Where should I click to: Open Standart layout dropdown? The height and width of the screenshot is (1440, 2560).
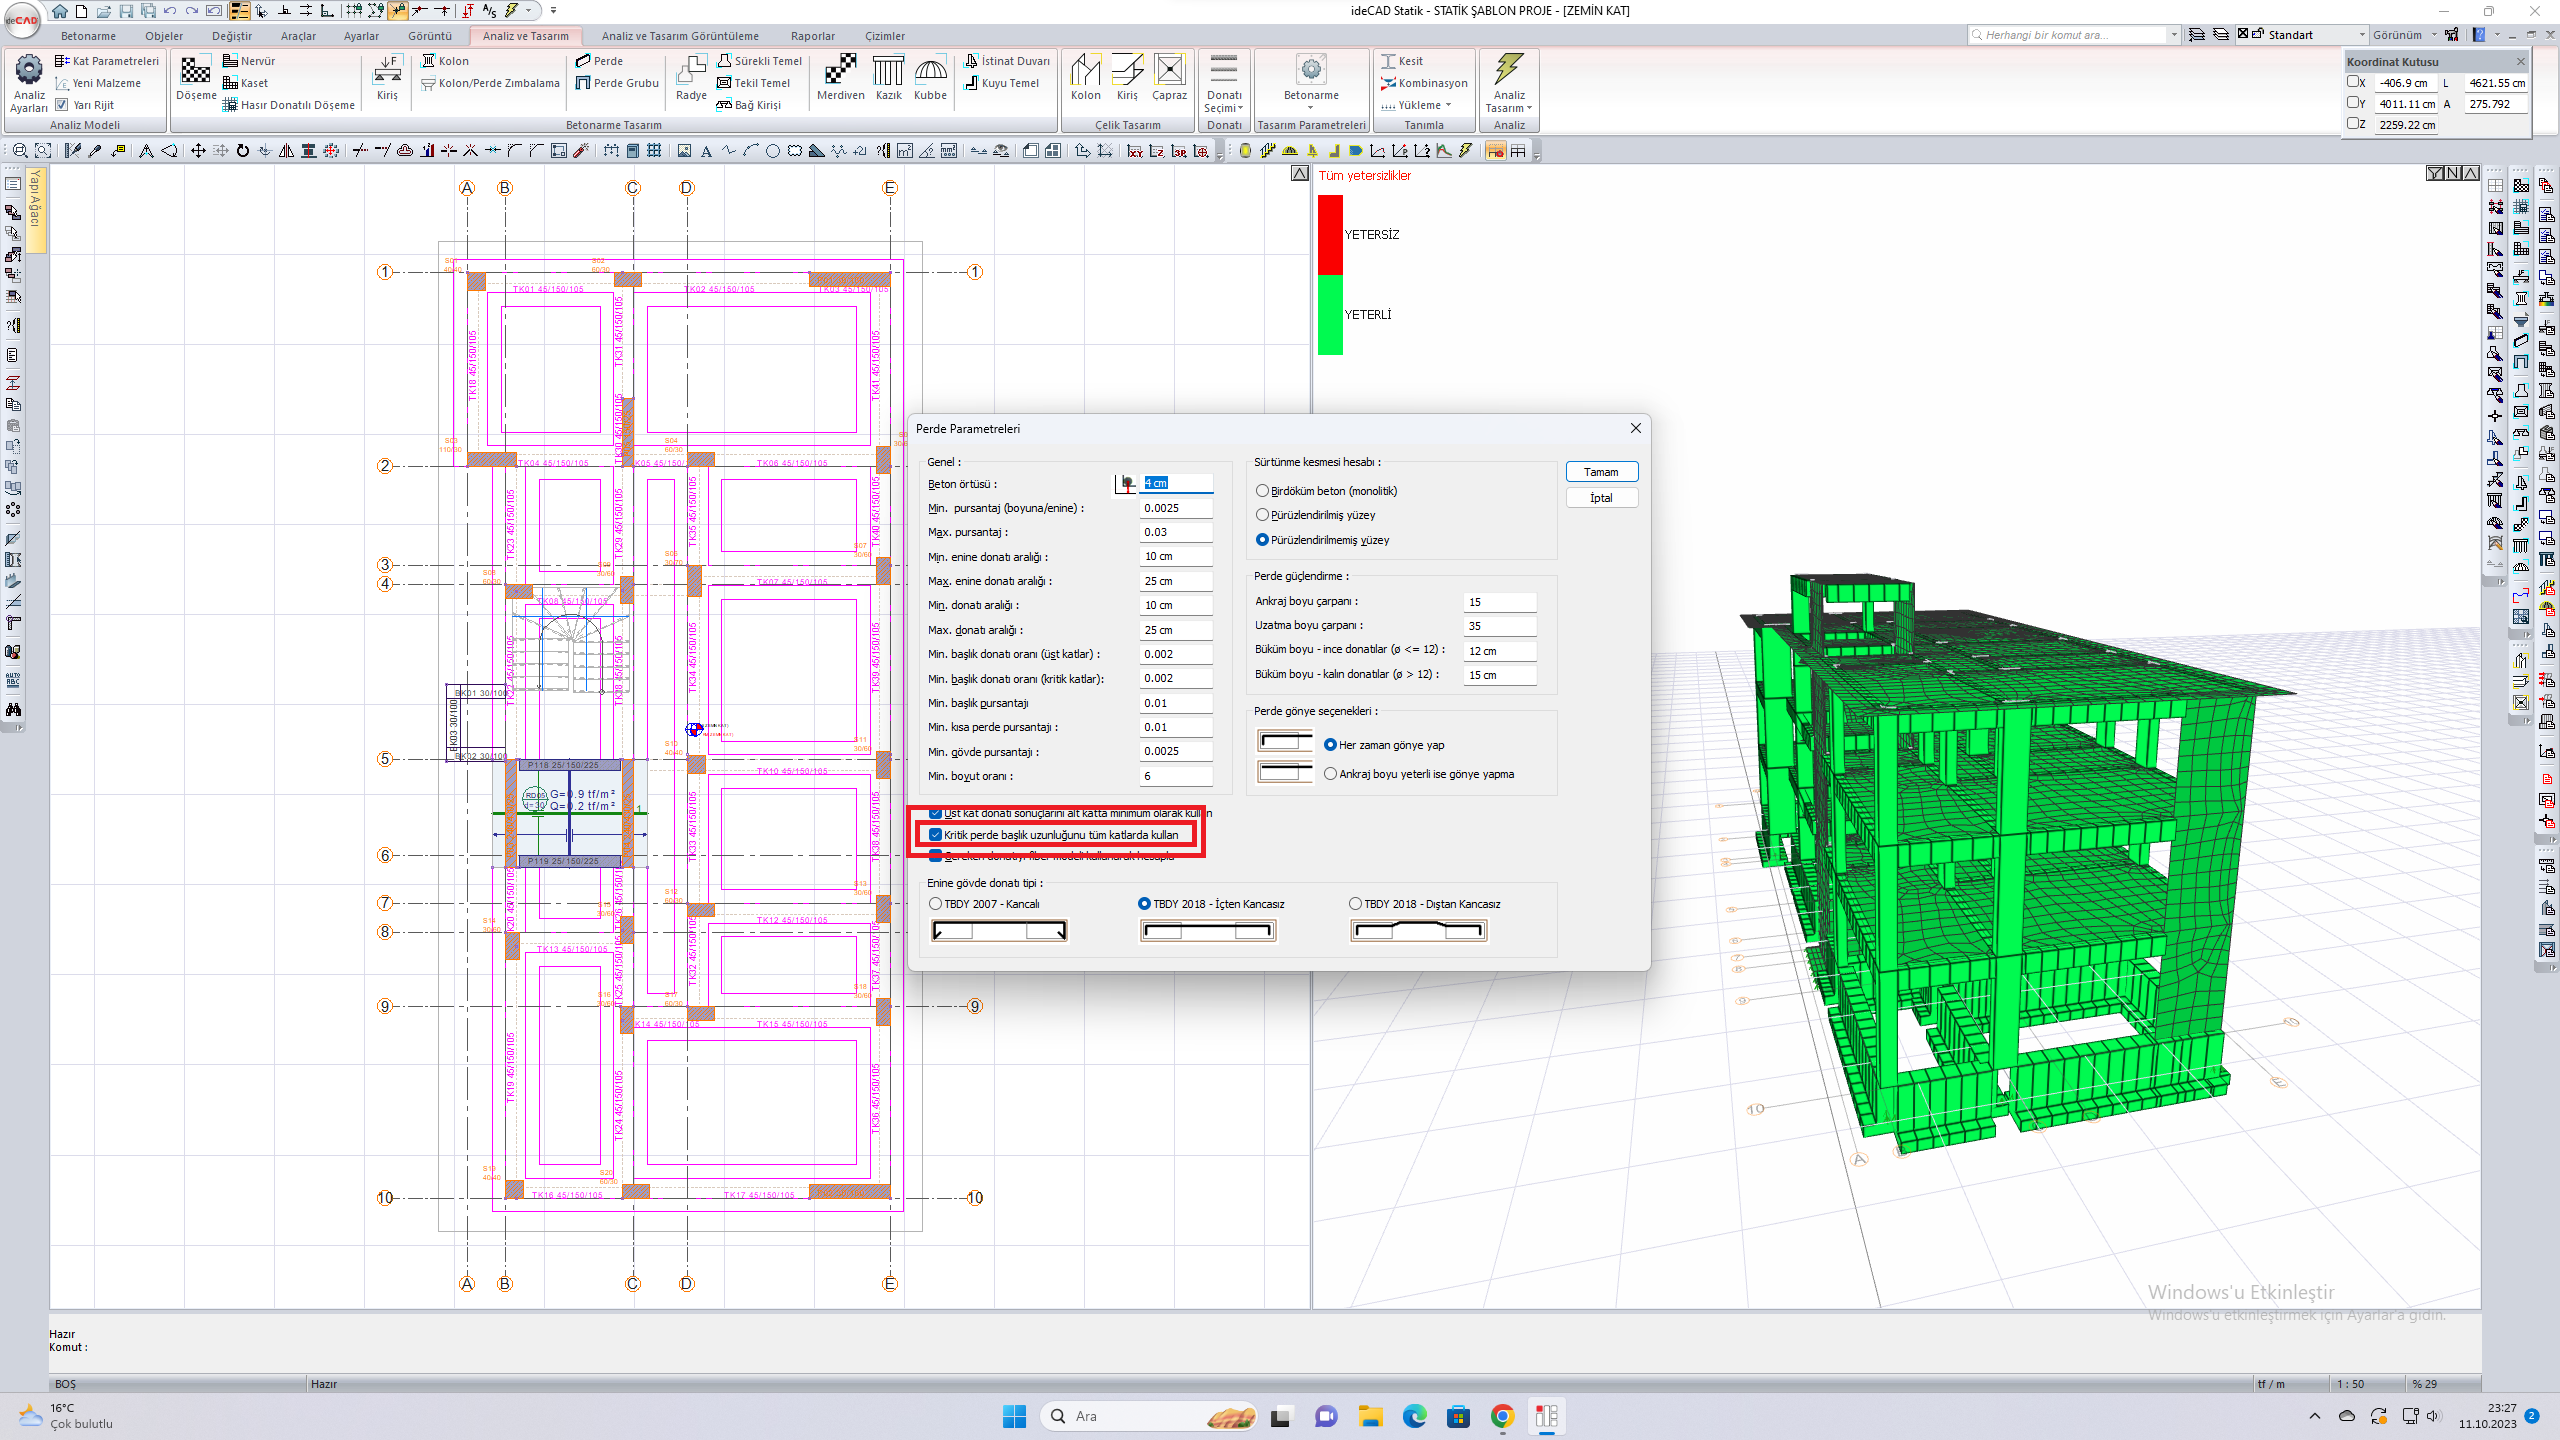click(2361, 35)
